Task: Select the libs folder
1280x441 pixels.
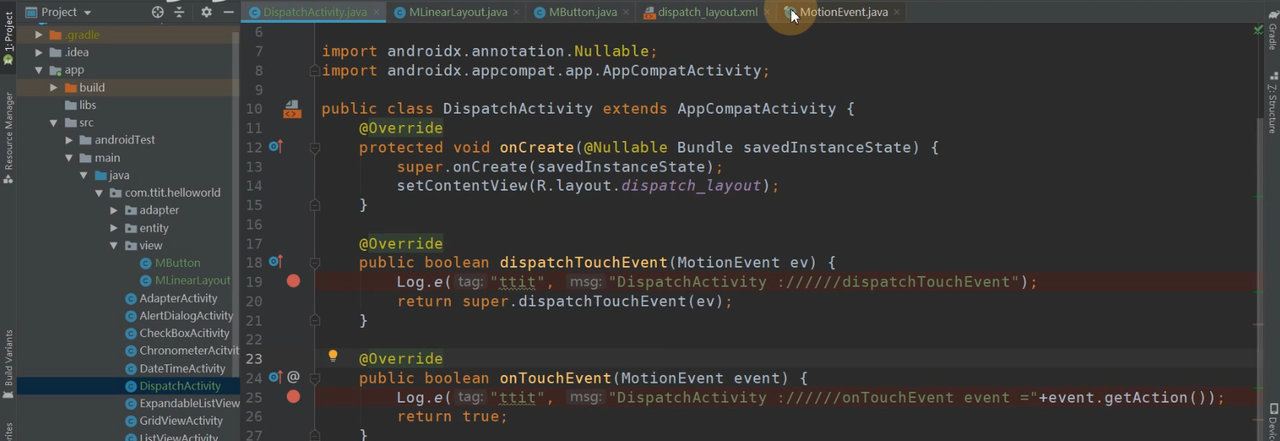Action: point(87,105)
